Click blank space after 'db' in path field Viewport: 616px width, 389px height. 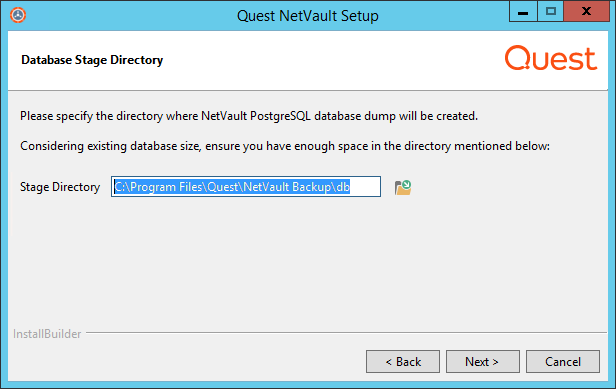[x=365, y=187]
